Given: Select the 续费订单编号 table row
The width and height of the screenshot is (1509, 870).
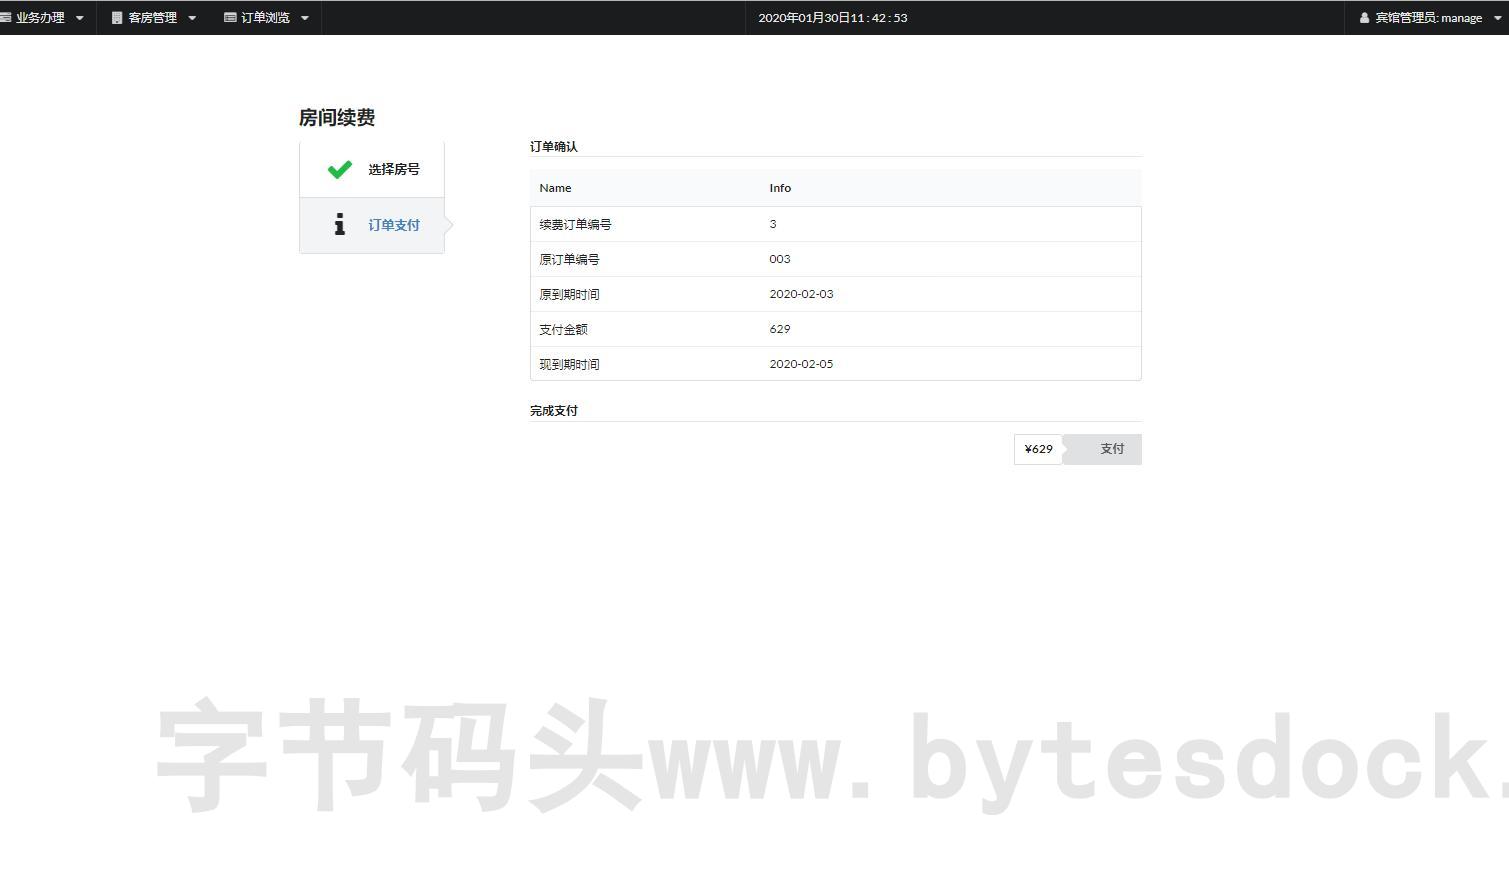Looking at the screenshot, I should [835, 223].
